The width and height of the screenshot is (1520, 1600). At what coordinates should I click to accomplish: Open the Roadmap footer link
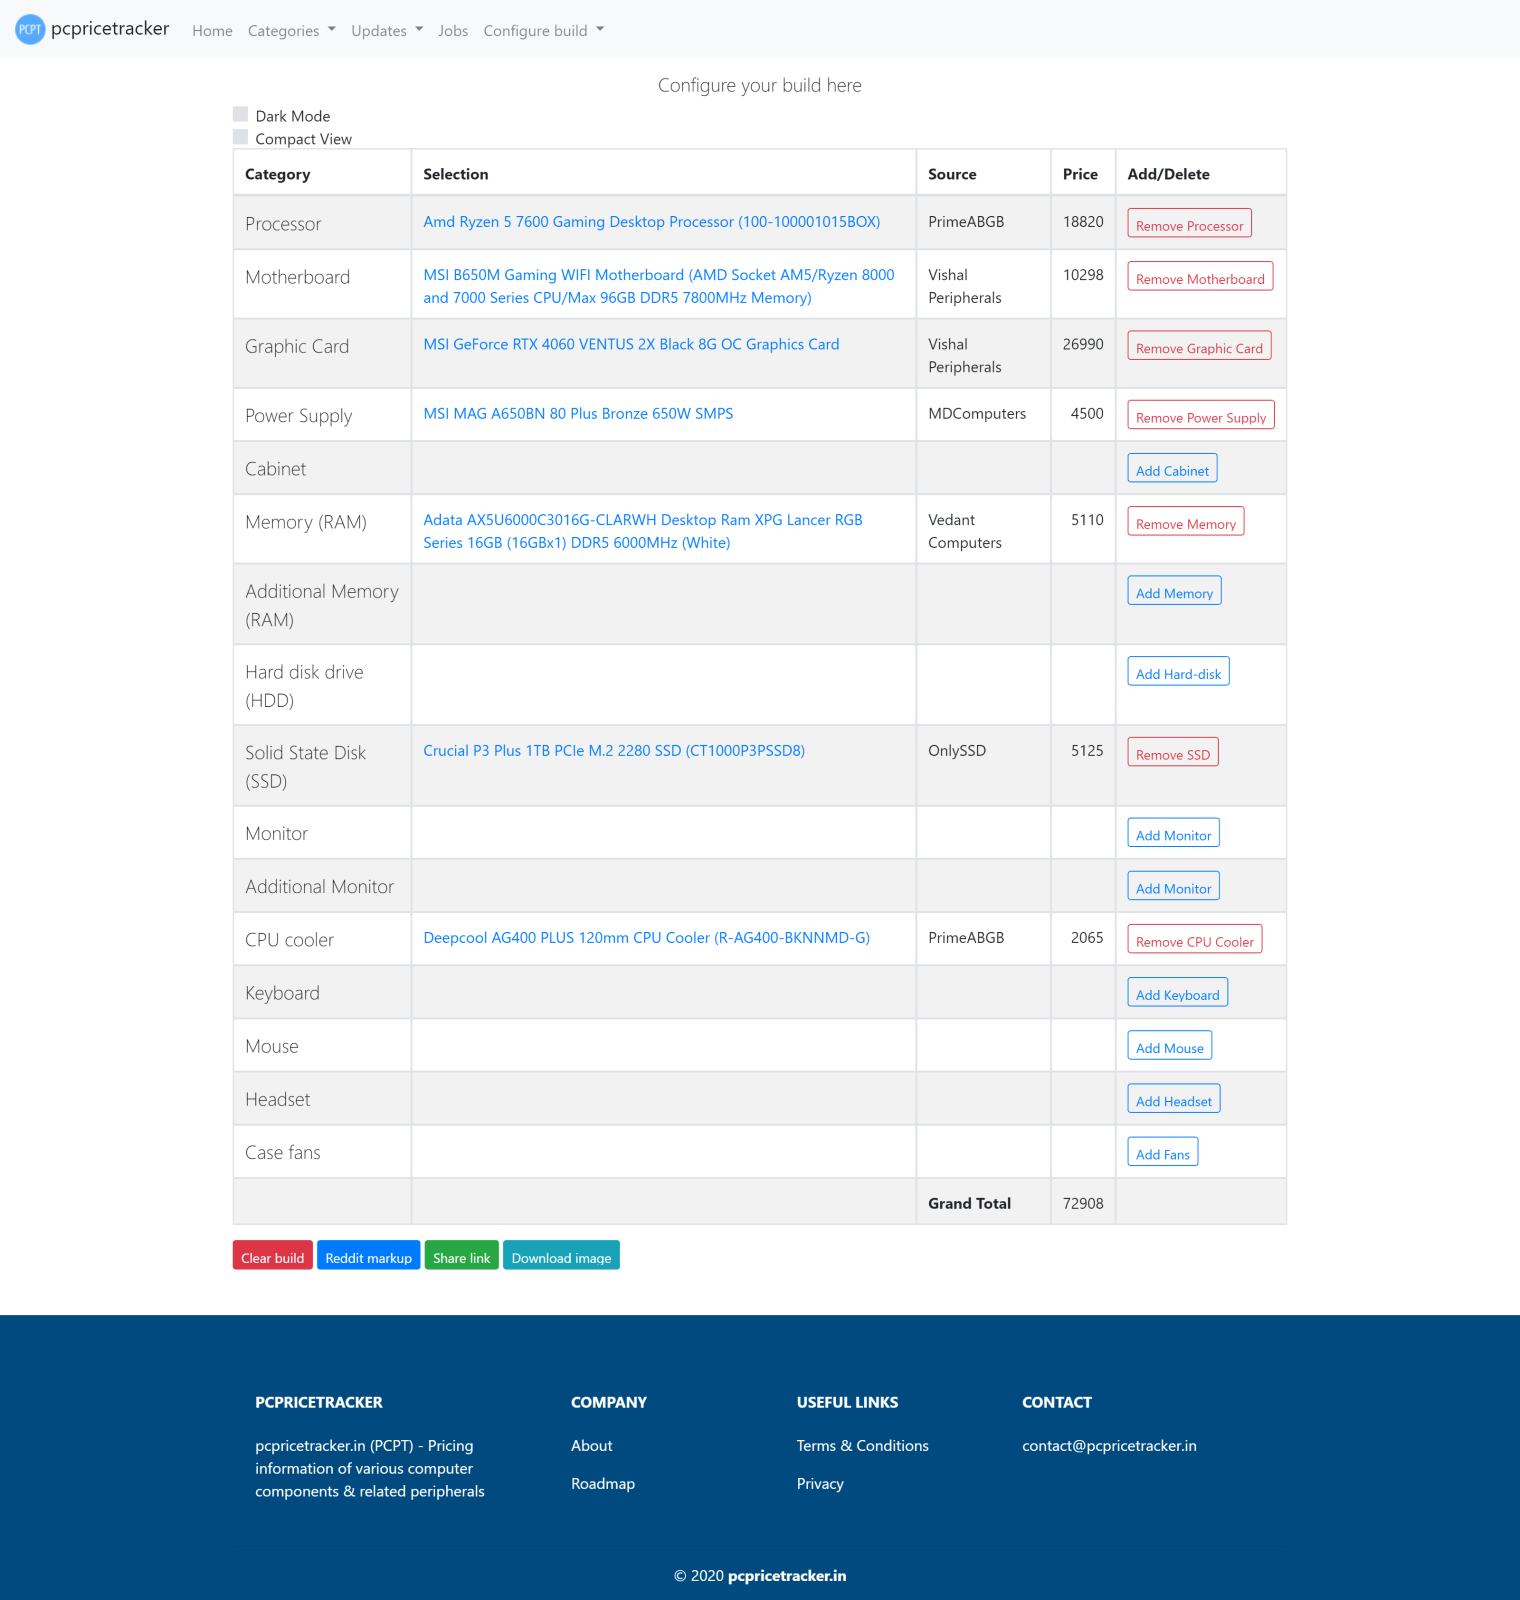(603, 1484)
